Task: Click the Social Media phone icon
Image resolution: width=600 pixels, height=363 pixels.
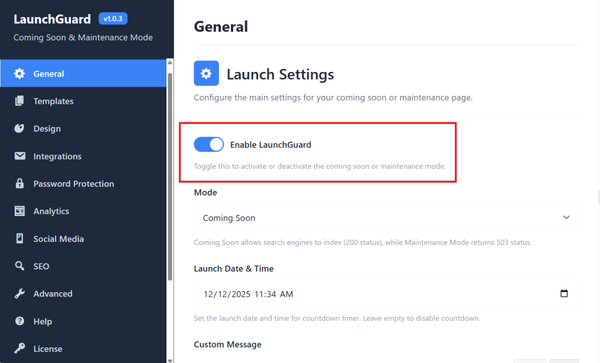Action: [20, 239]
